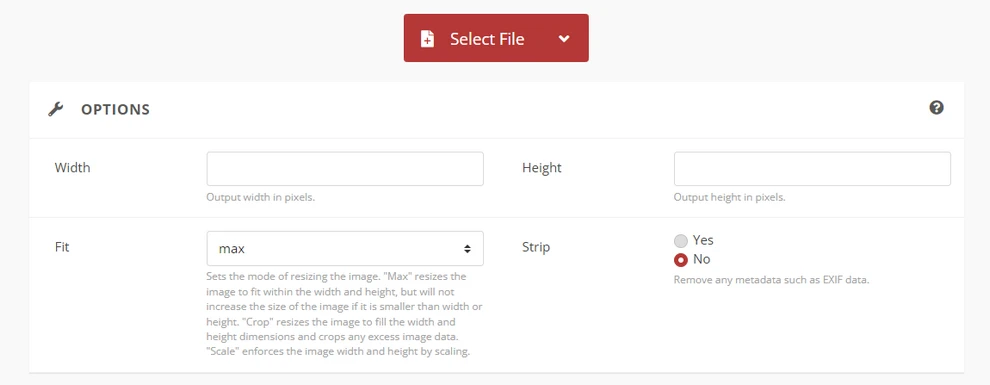990x385 pixels.
Task: Click the file-plus icon on Select File
Action: [x=427, y=38]
